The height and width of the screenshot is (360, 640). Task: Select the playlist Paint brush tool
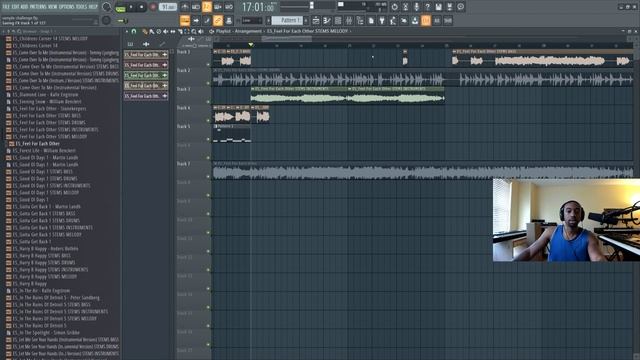coord(151,31)
